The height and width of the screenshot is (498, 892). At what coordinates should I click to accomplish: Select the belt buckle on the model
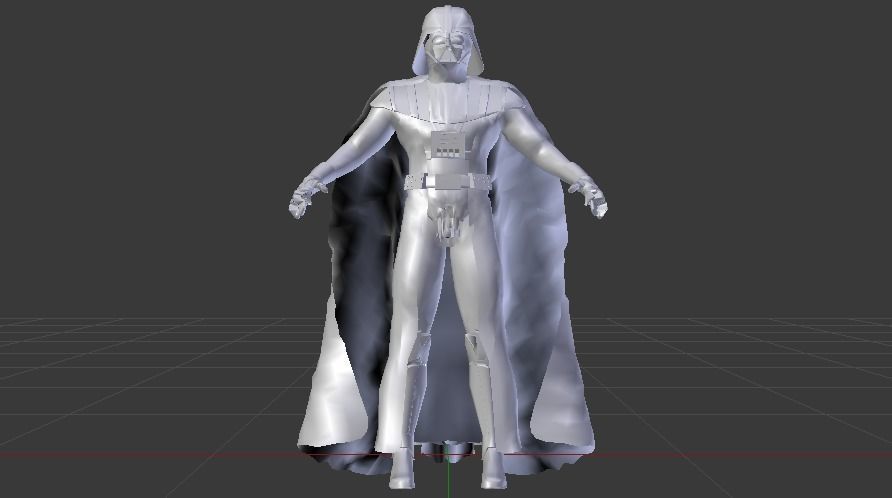tap(447, 182)
